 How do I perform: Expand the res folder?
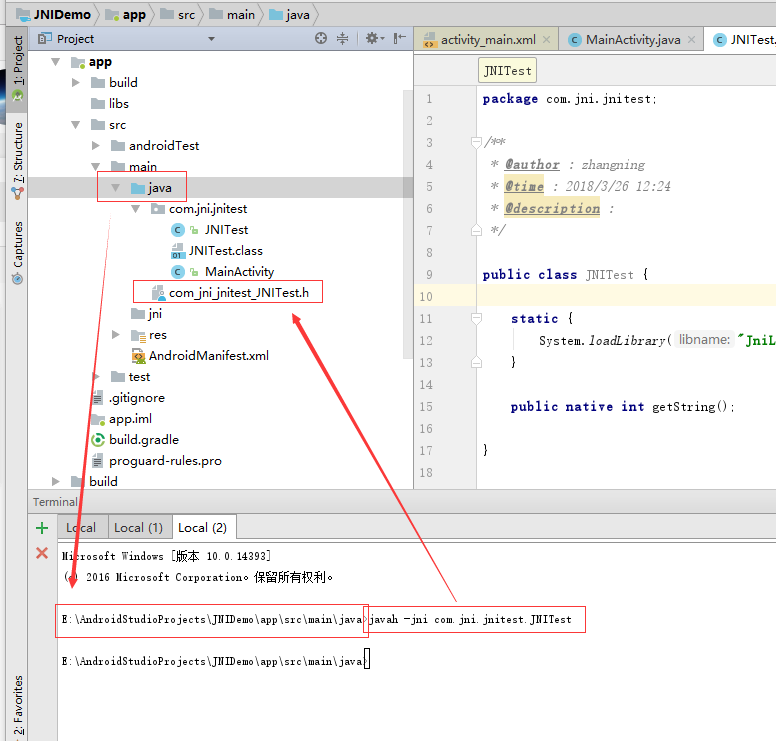(x=115, y=335)
